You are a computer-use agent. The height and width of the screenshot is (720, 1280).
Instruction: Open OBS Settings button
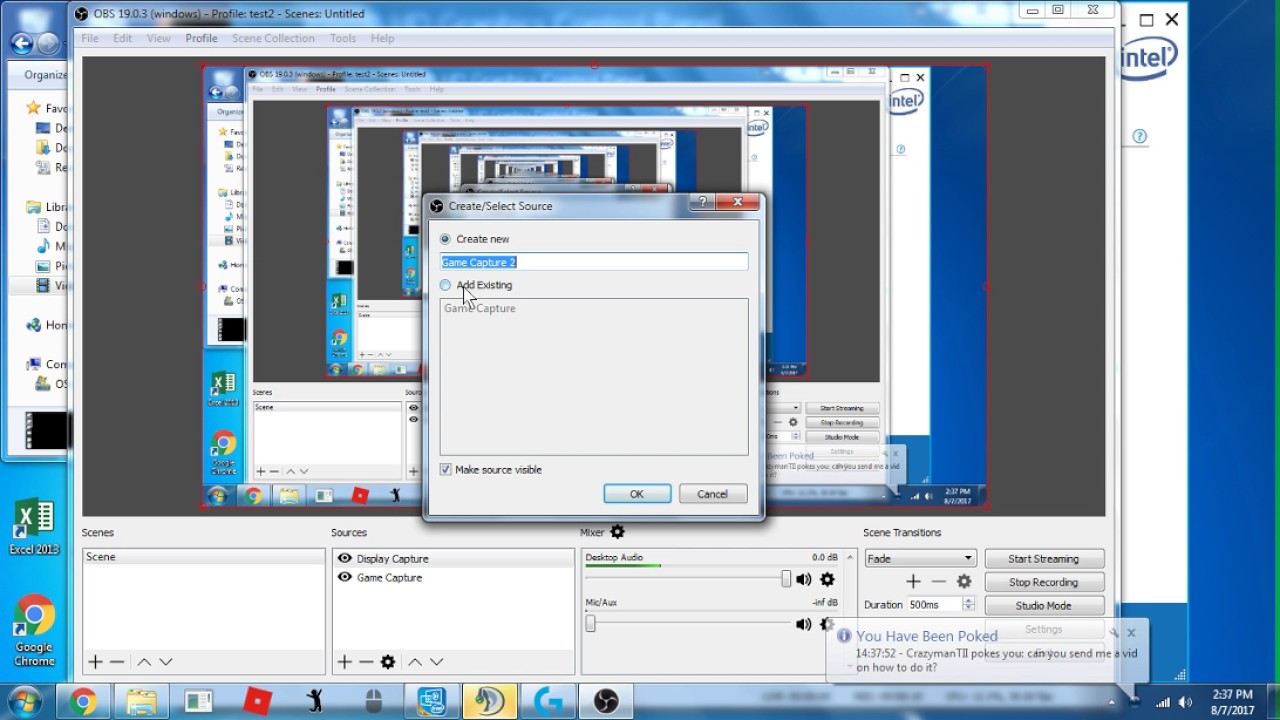(1044, 629)
